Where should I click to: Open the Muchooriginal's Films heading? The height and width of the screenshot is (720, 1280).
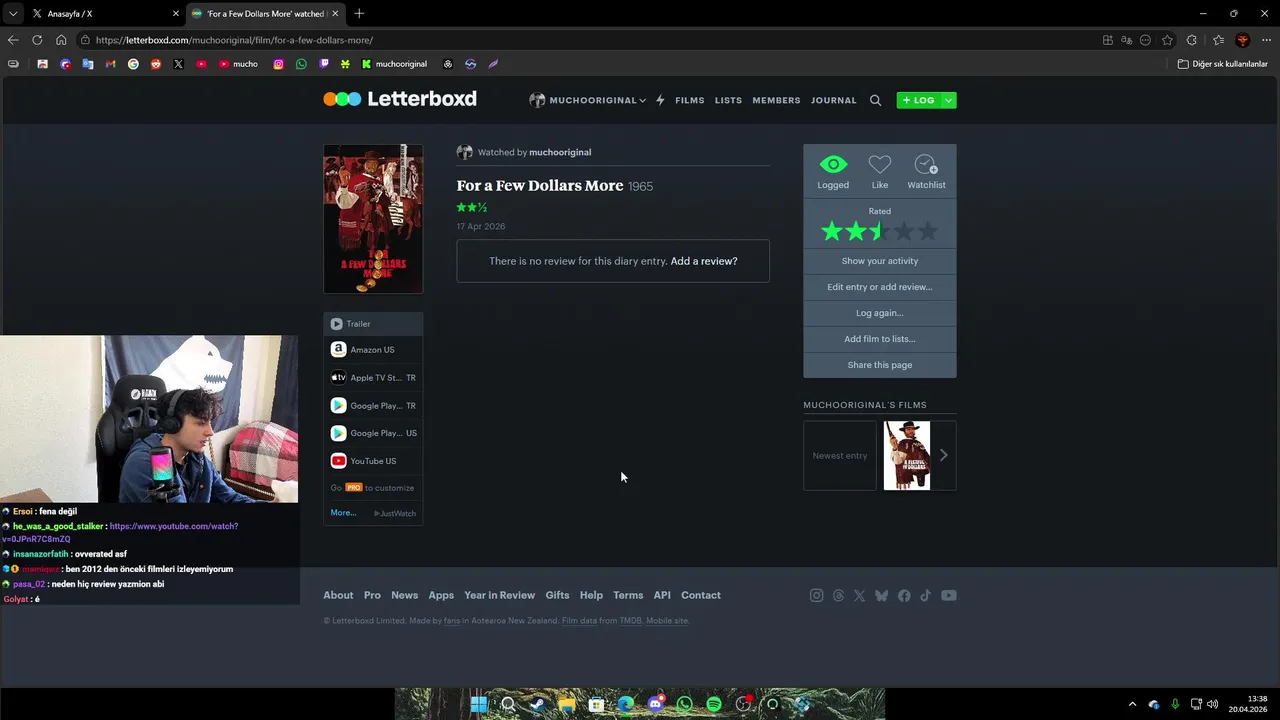click(865, 405)
